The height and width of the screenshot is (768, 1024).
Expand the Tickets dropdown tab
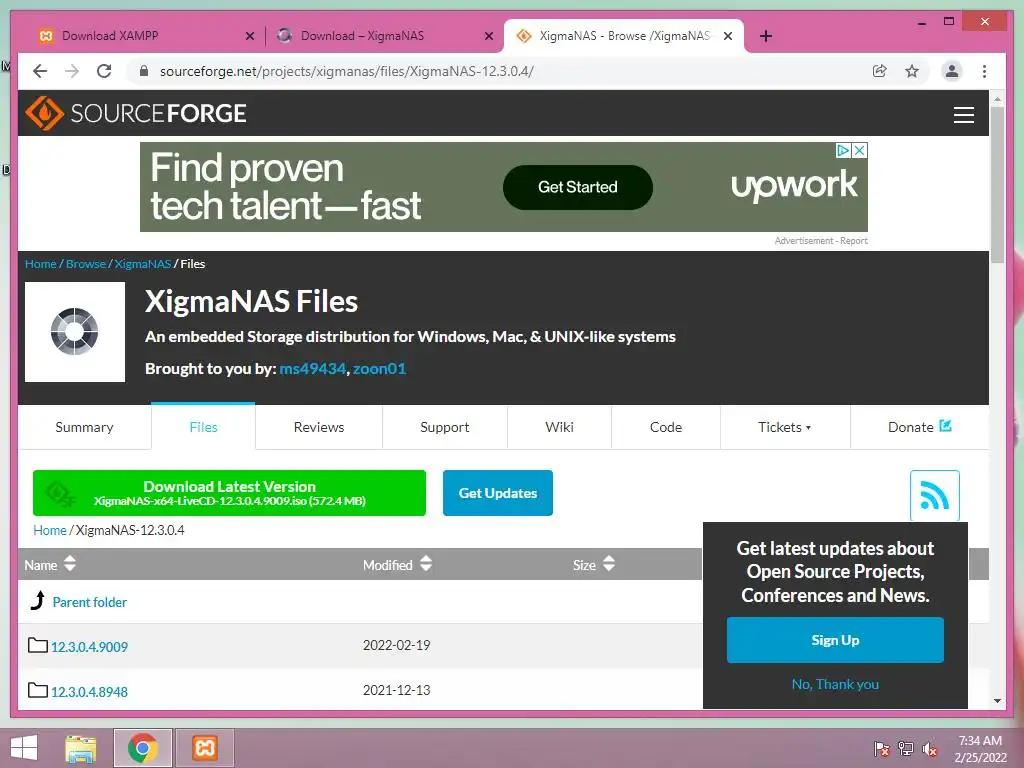coord(785,427)
